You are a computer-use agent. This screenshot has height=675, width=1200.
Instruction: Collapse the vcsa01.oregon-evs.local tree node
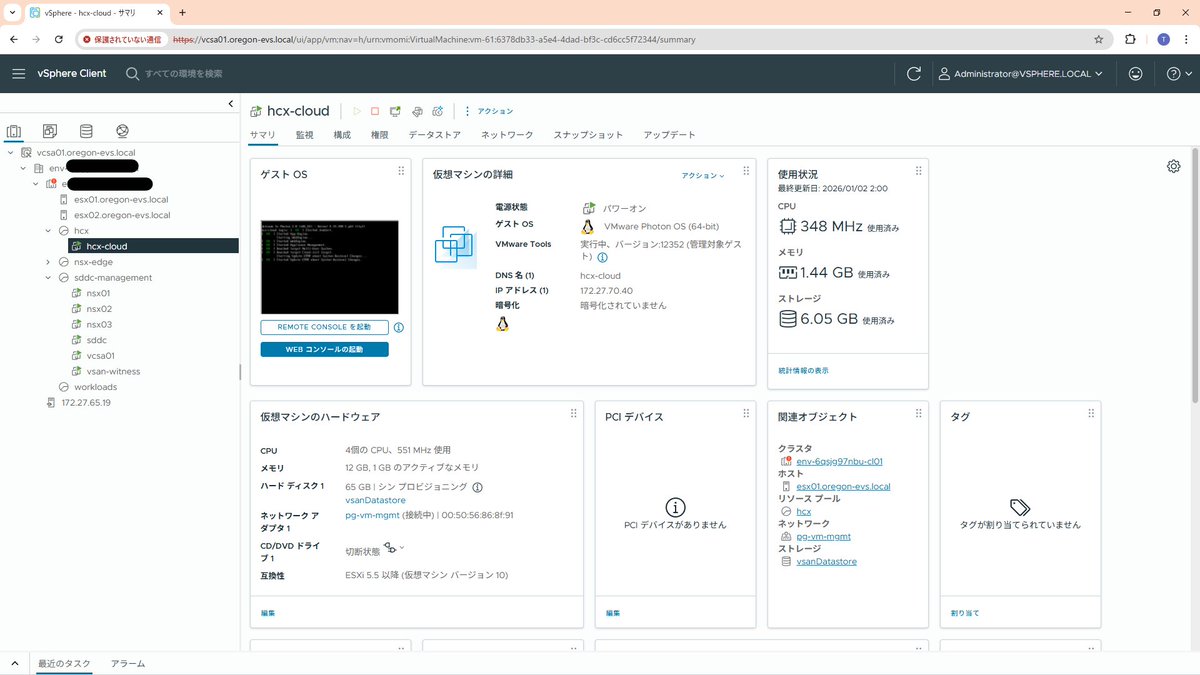(x=10, y=153)
